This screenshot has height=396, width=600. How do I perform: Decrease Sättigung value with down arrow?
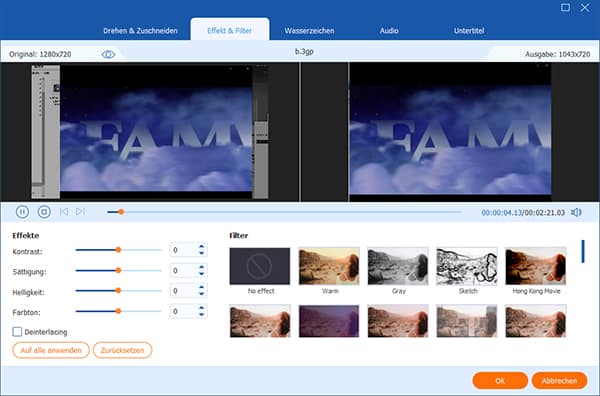pos(202,274)
